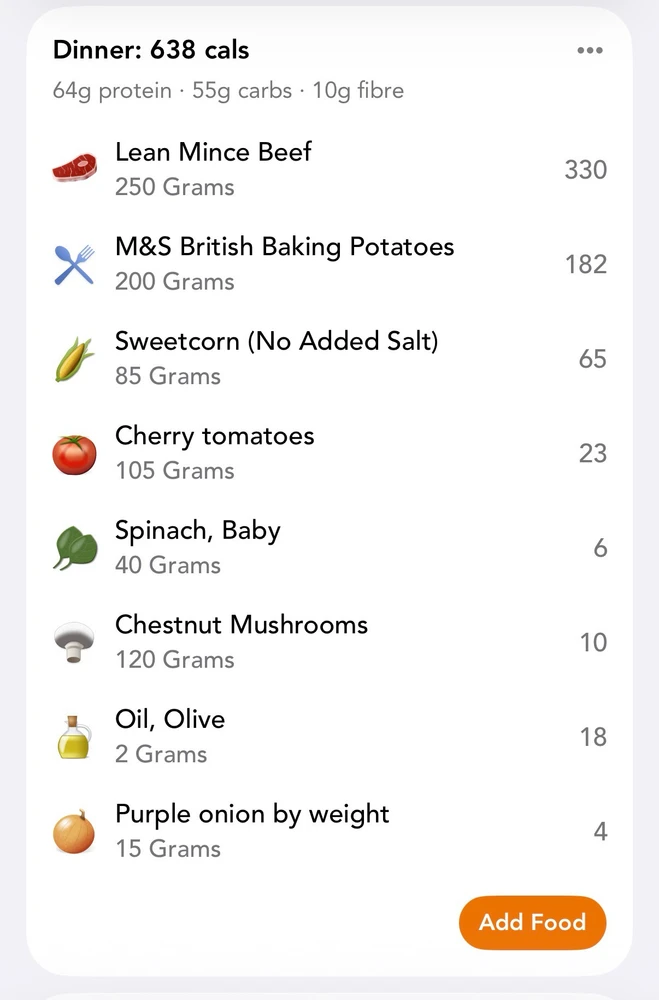This screenshot has height=1000, width=659.
Task: Open the three-dot dinner options menu
Action: click(590, 51)
